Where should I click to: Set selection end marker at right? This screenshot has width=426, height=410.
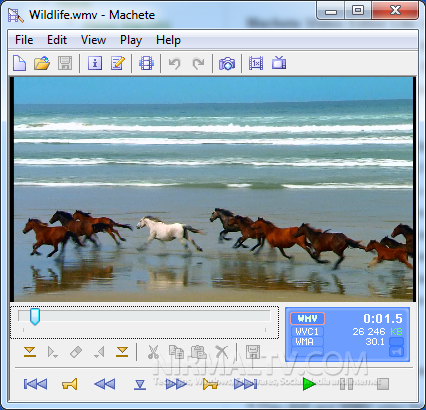[x=122, y=352]
